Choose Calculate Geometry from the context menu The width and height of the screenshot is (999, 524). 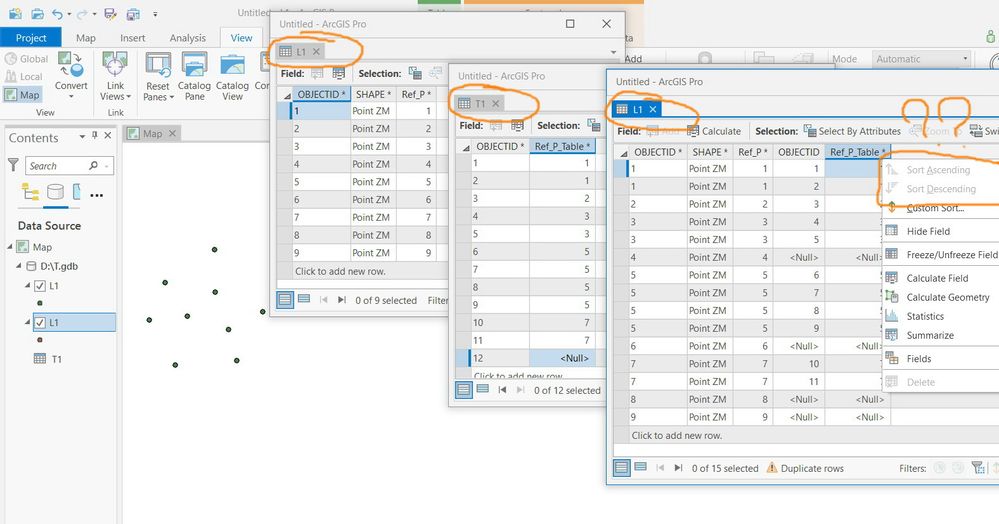pyautogui.click(x=947, y=297)
